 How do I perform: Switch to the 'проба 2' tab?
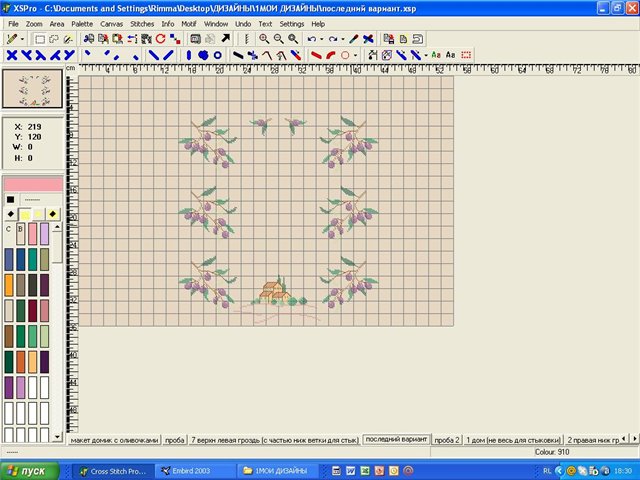click(x=447, y=439)
